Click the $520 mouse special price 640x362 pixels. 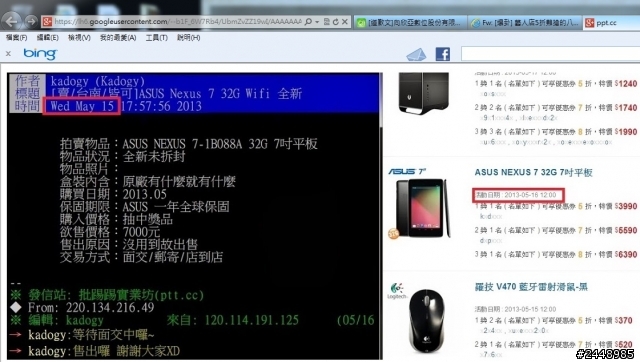click(x=624, y=344)
